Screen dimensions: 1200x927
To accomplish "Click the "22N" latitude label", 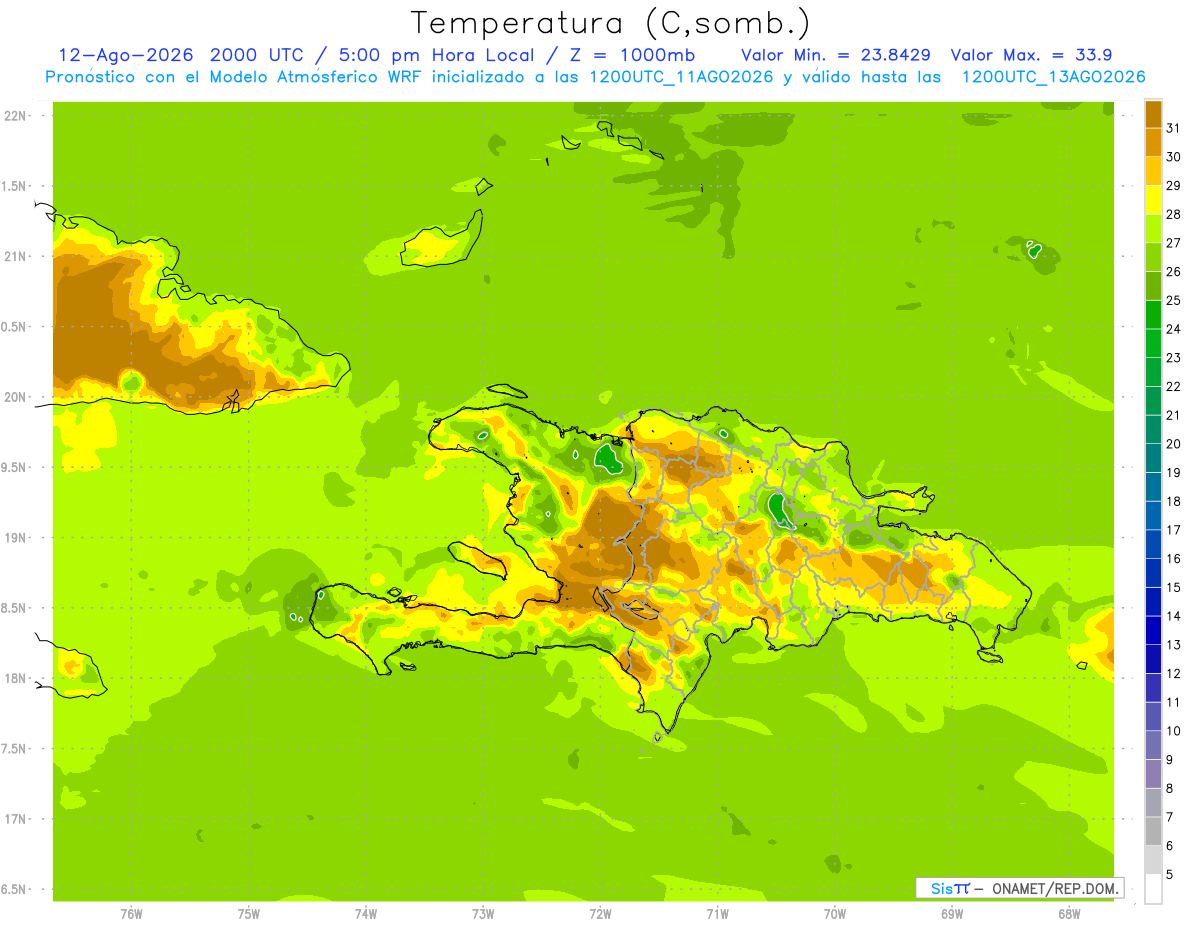I will point(14,116).
